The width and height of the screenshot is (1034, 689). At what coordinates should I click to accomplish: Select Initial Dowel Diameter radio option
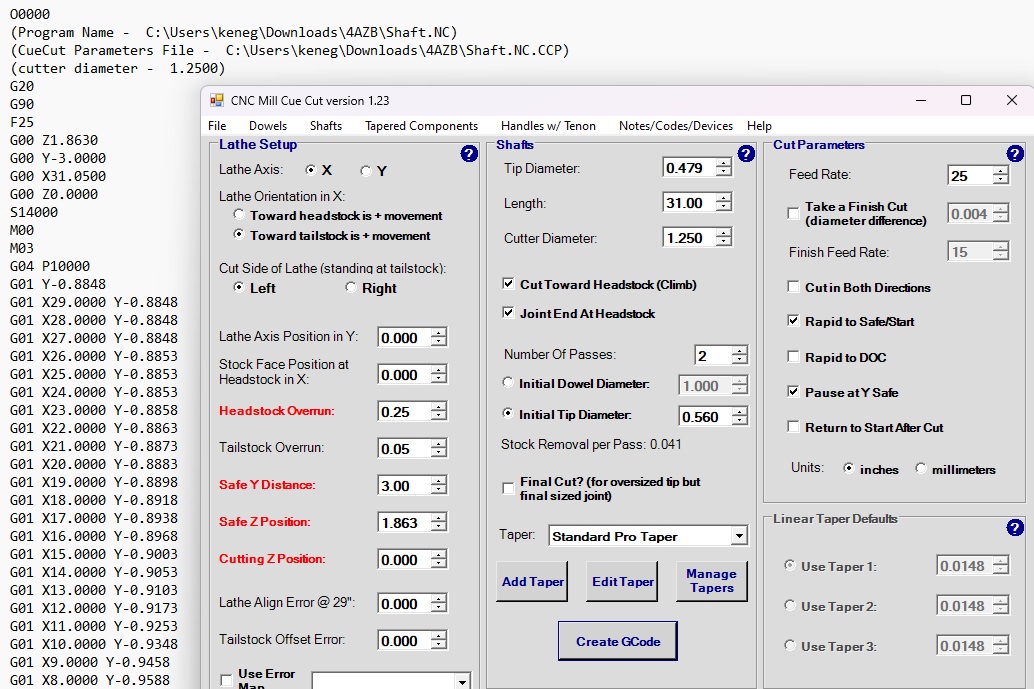point(507,382)
